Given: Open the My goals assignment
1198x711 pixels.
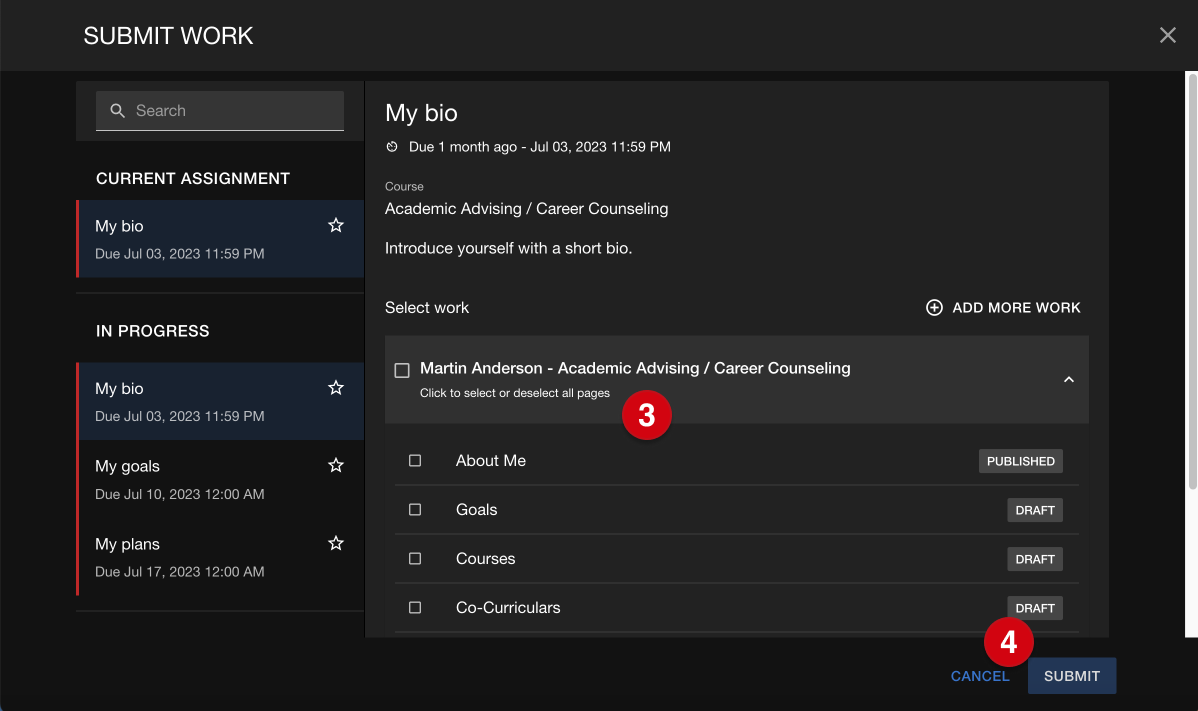Looking at the screenshot, I should (x=220, y=479).
